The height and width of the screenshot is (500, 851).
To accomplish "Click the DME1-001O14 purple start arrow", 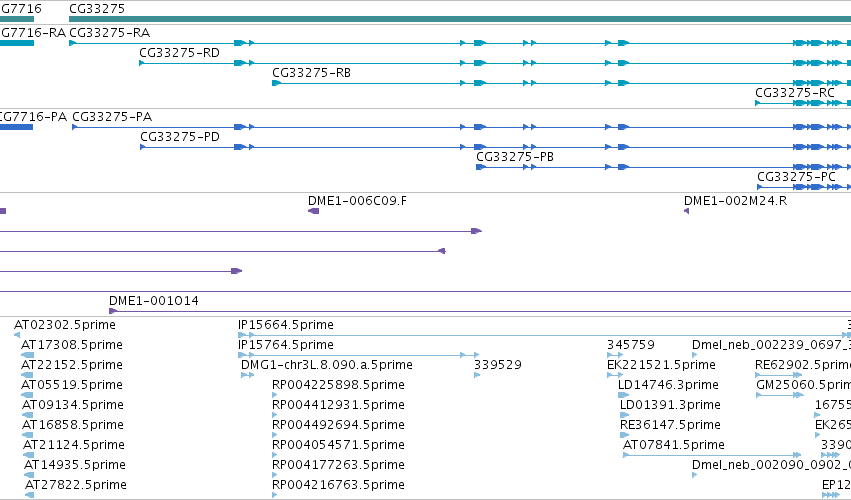I will tap(113, 311).
